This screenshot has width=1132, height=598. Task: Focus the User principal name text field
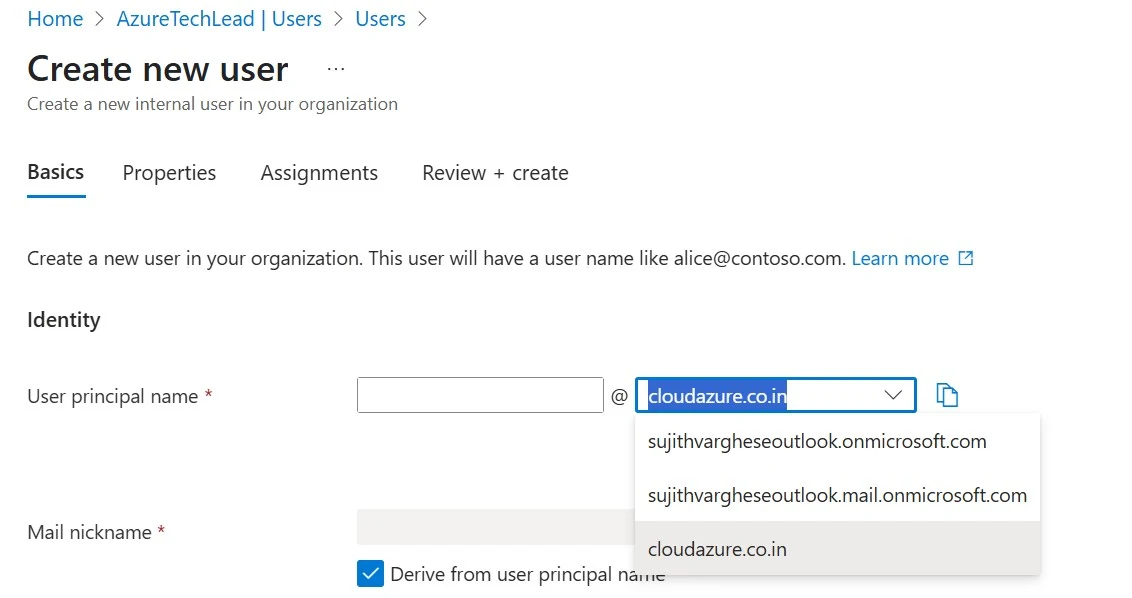[480, 395]
